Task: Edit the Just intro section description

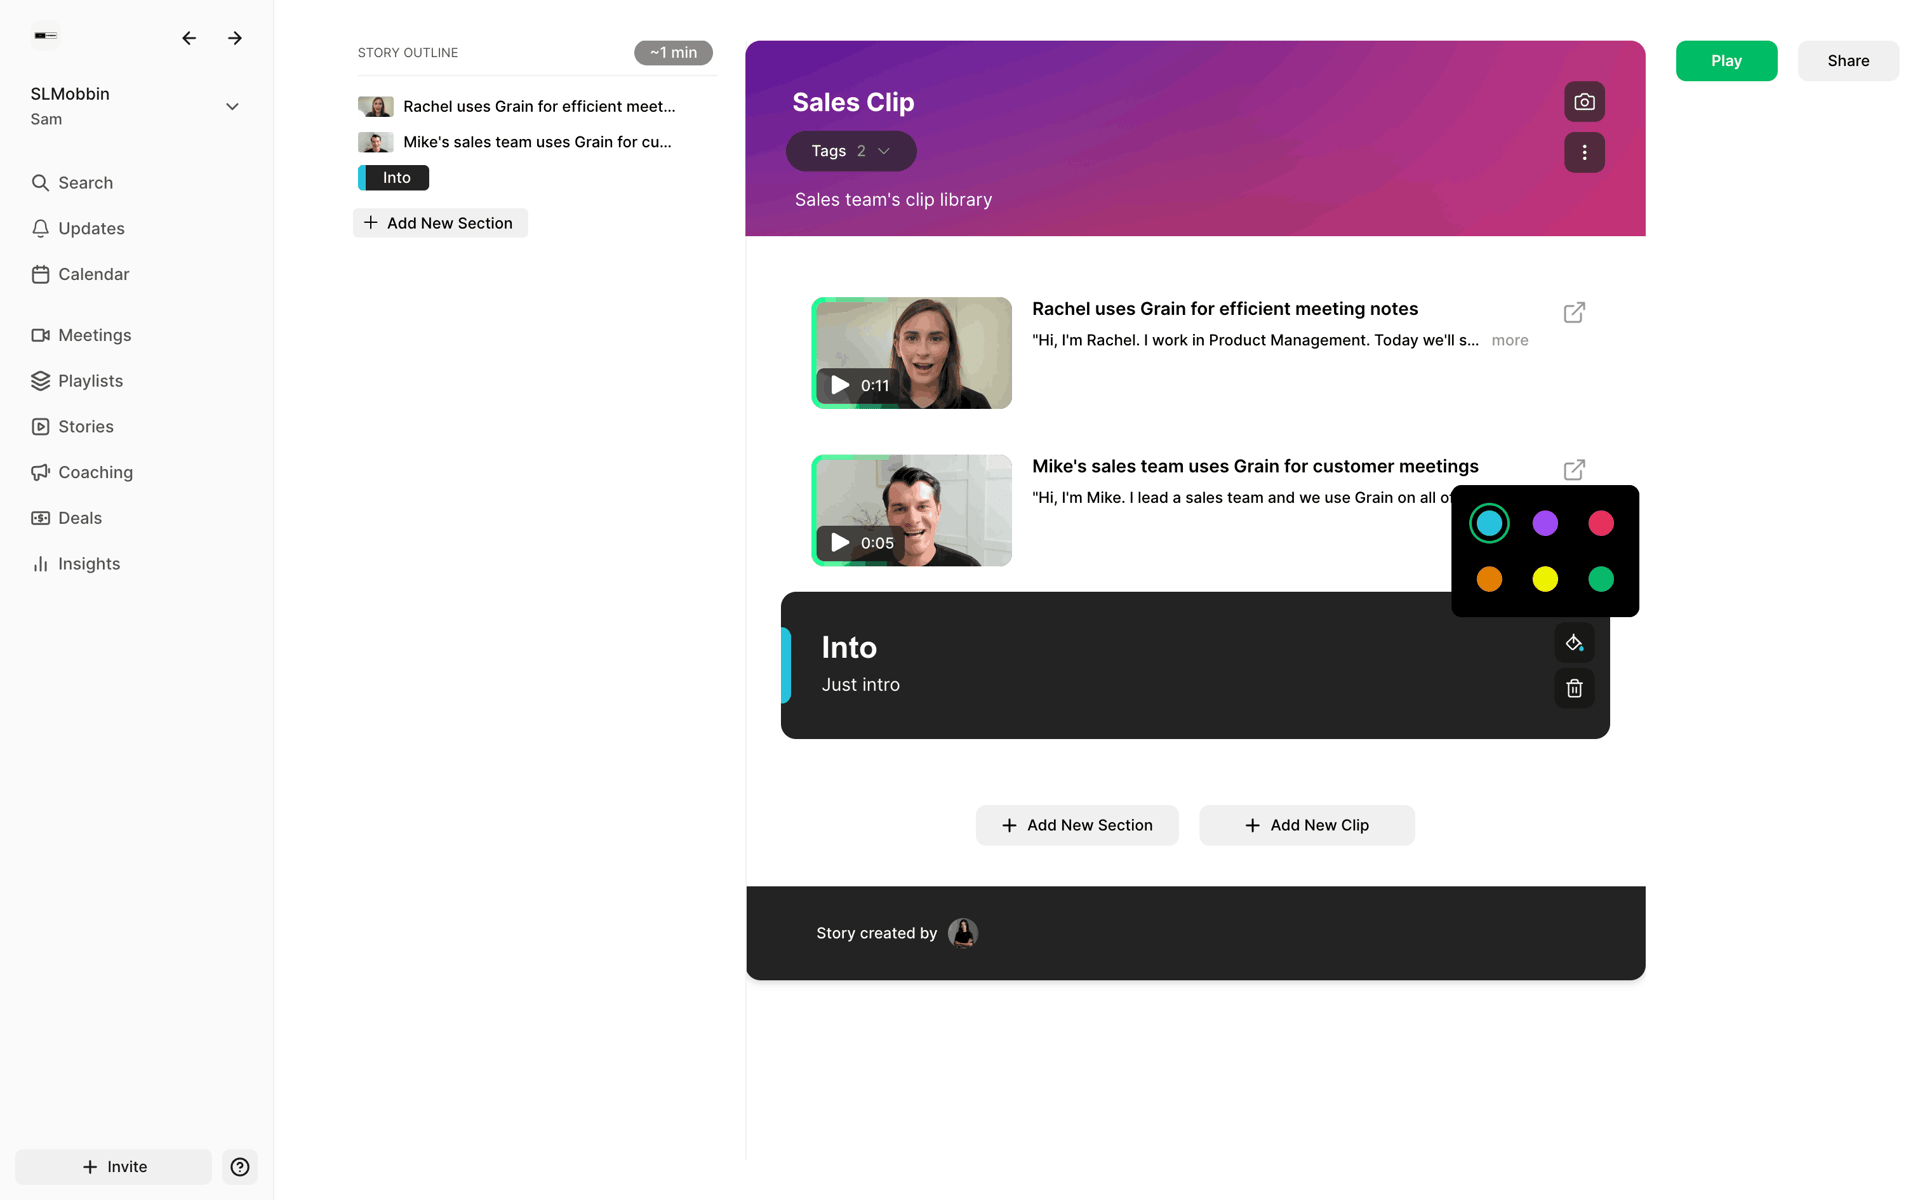Action: (861, 685)
